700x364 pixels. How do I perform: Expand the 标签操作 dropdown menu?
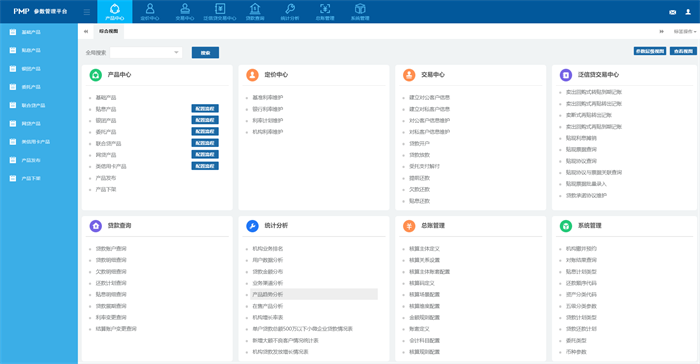(685, 32)
